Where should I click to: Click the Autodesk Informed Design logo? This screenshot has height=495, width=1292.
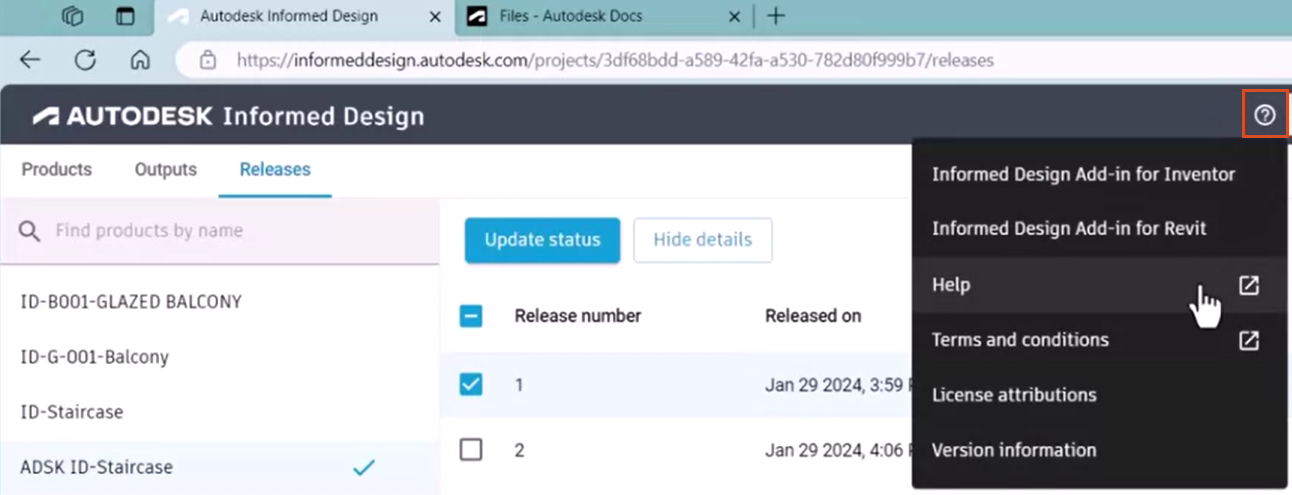[x=228, y=116]
